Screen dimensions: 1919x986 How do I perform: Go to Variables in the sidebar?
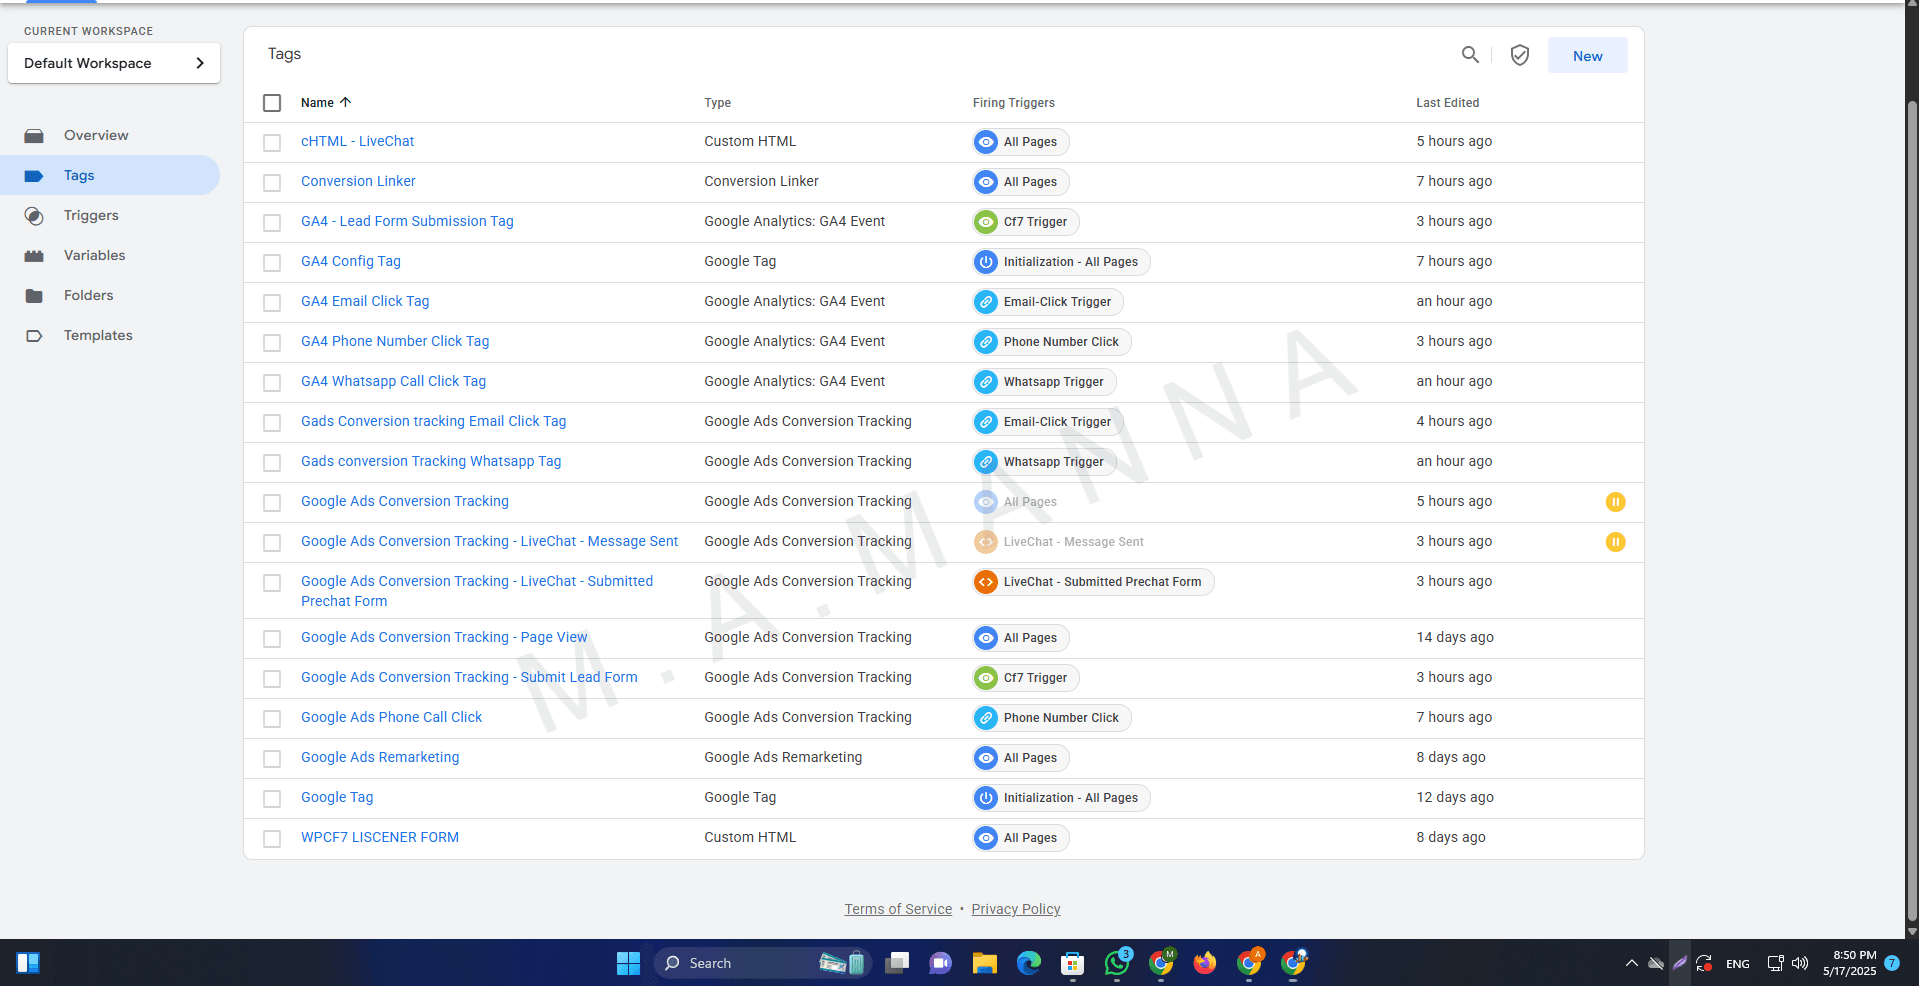click(x=94, y=255)
